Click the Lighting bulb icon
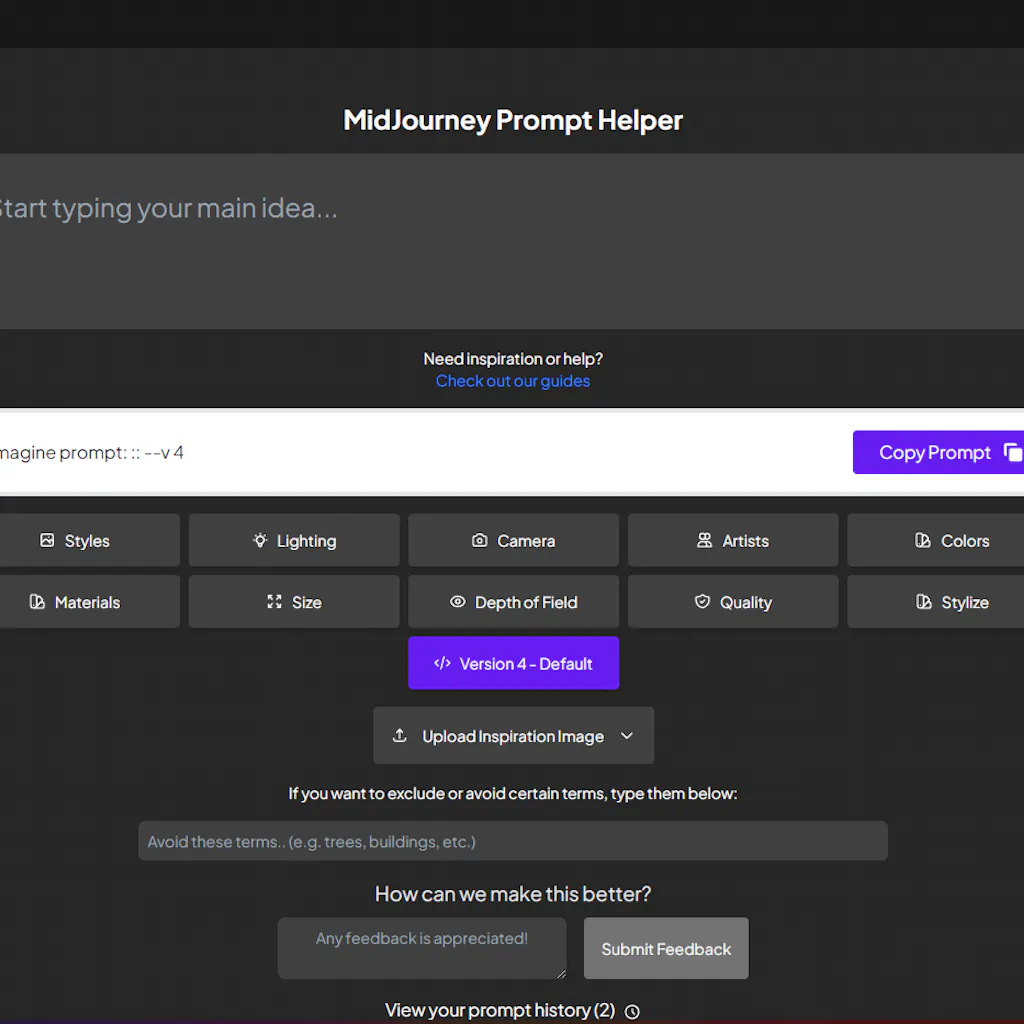Image resolution: width=1024 pixels, height=1024 pixels. pos(260,540)
